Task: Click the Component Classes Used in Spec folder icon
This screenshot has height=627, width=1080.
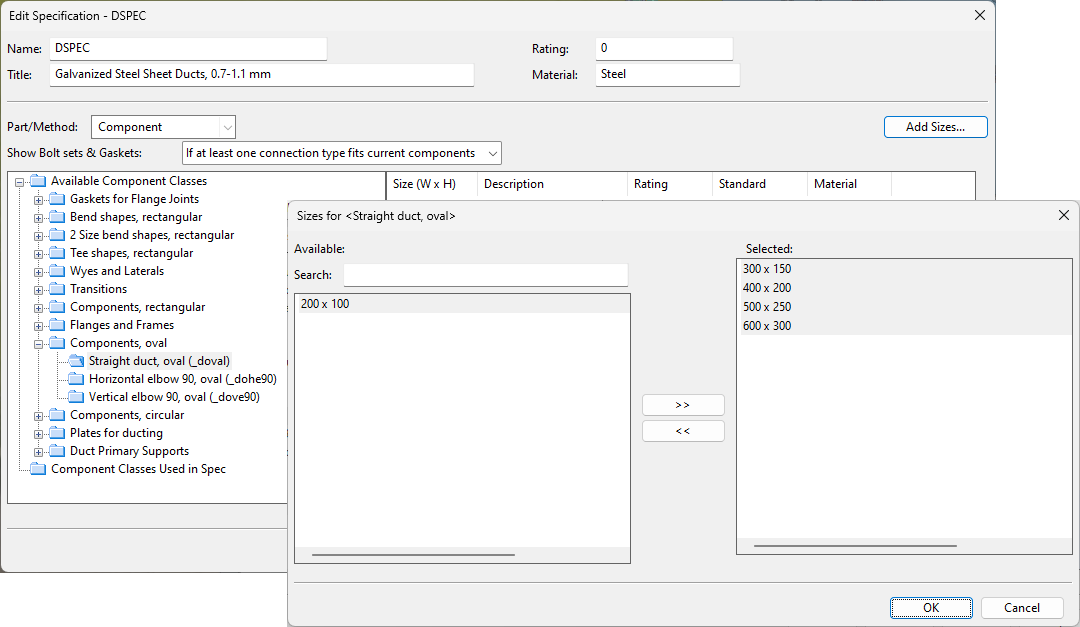Action: [x=38, y=469]
